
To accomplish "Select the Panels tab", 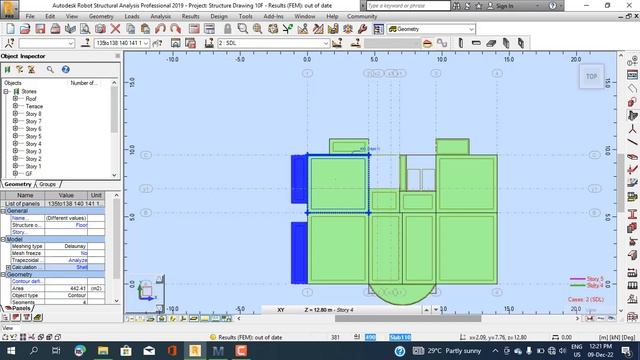I will tap(18, 308).
